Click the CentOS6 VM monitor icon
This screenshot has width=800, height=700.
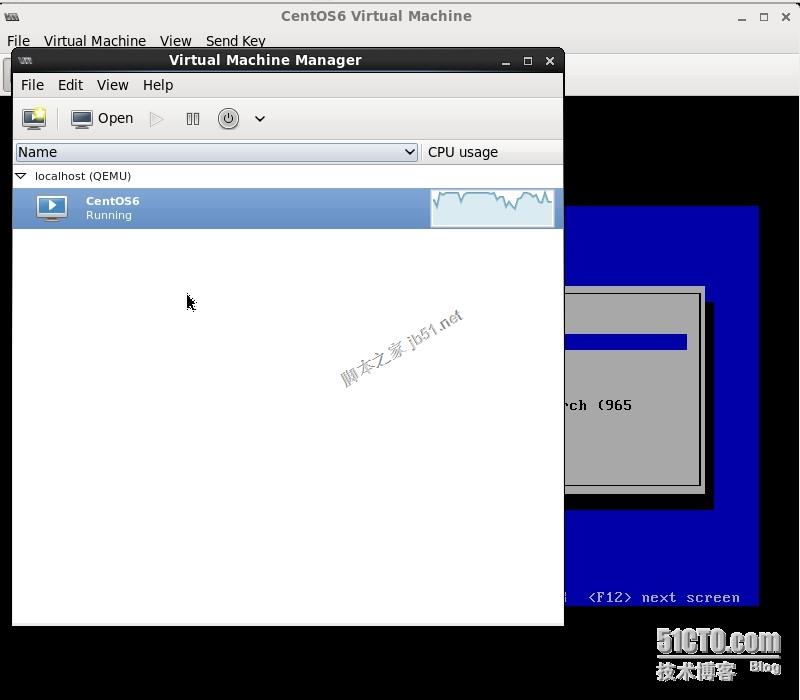tap(52, 208)
